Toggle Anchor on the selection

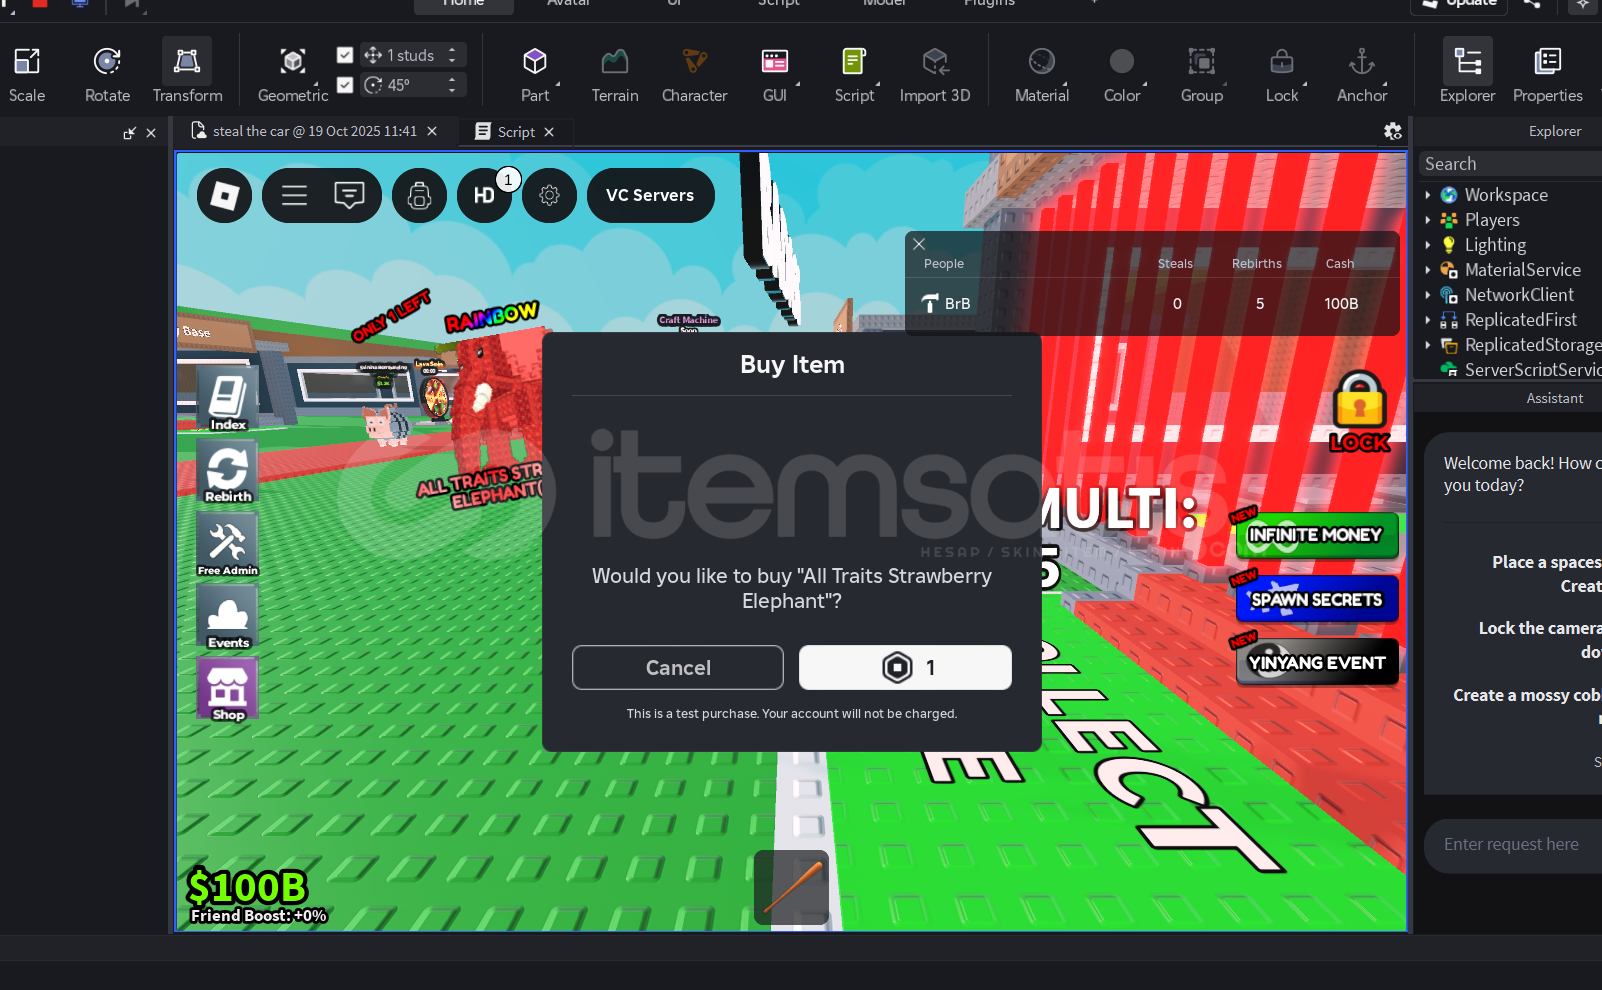point(1361,73)
